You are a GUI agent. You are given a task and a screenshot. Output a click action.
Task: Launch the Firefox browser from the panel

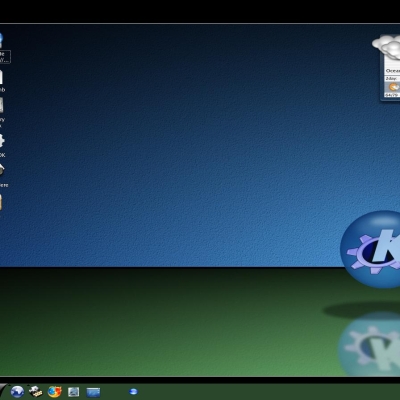pyautogui.click(x=55, y=391)
